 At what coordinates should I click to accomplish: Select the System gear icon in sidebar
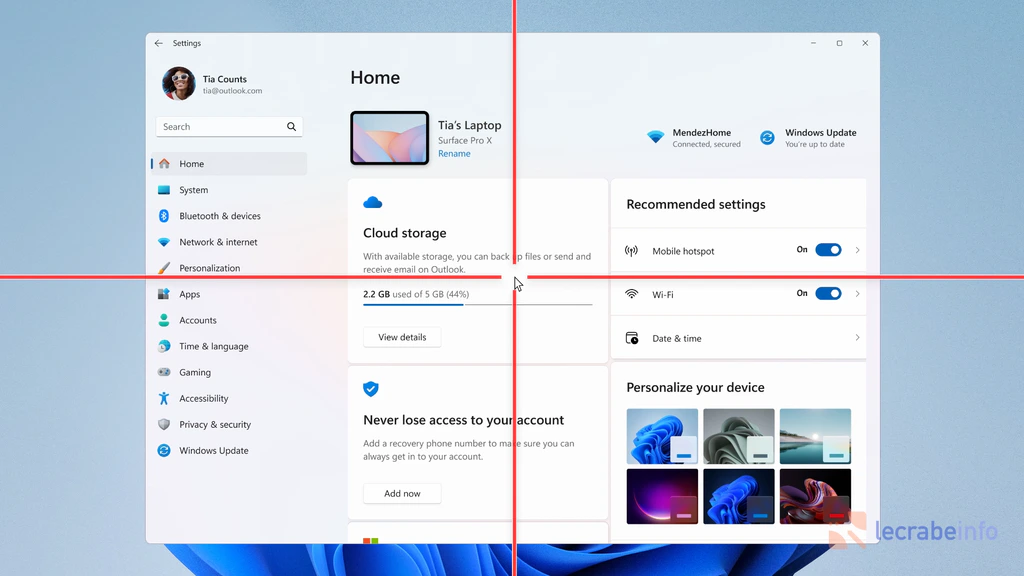165,190
